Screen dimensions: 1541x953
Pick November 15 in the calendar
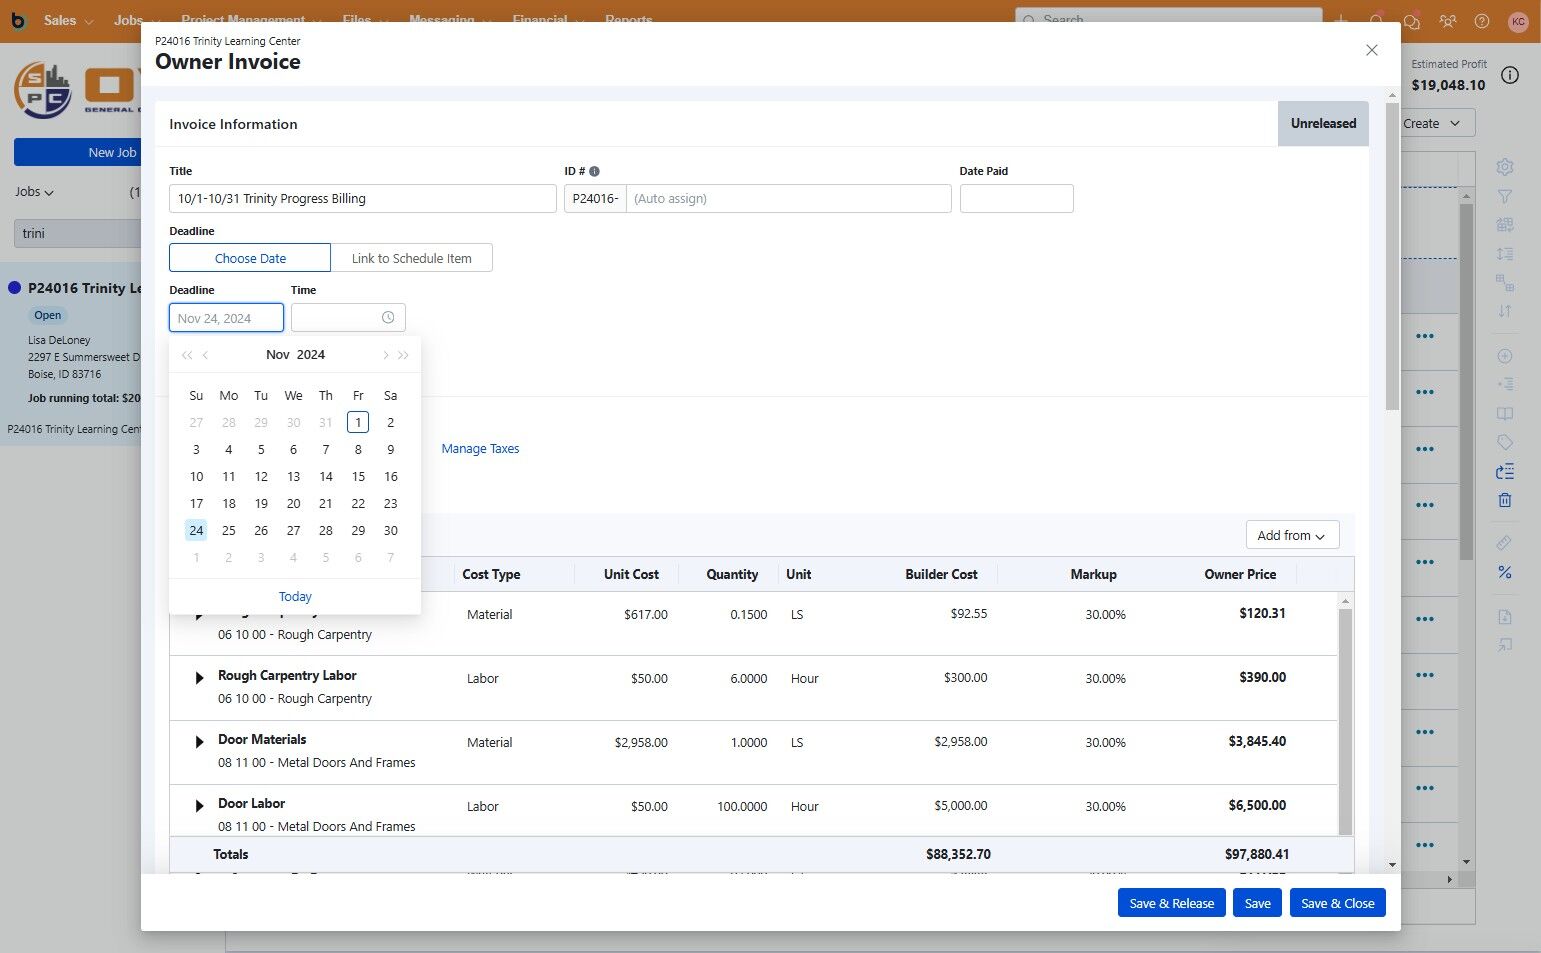358,477
